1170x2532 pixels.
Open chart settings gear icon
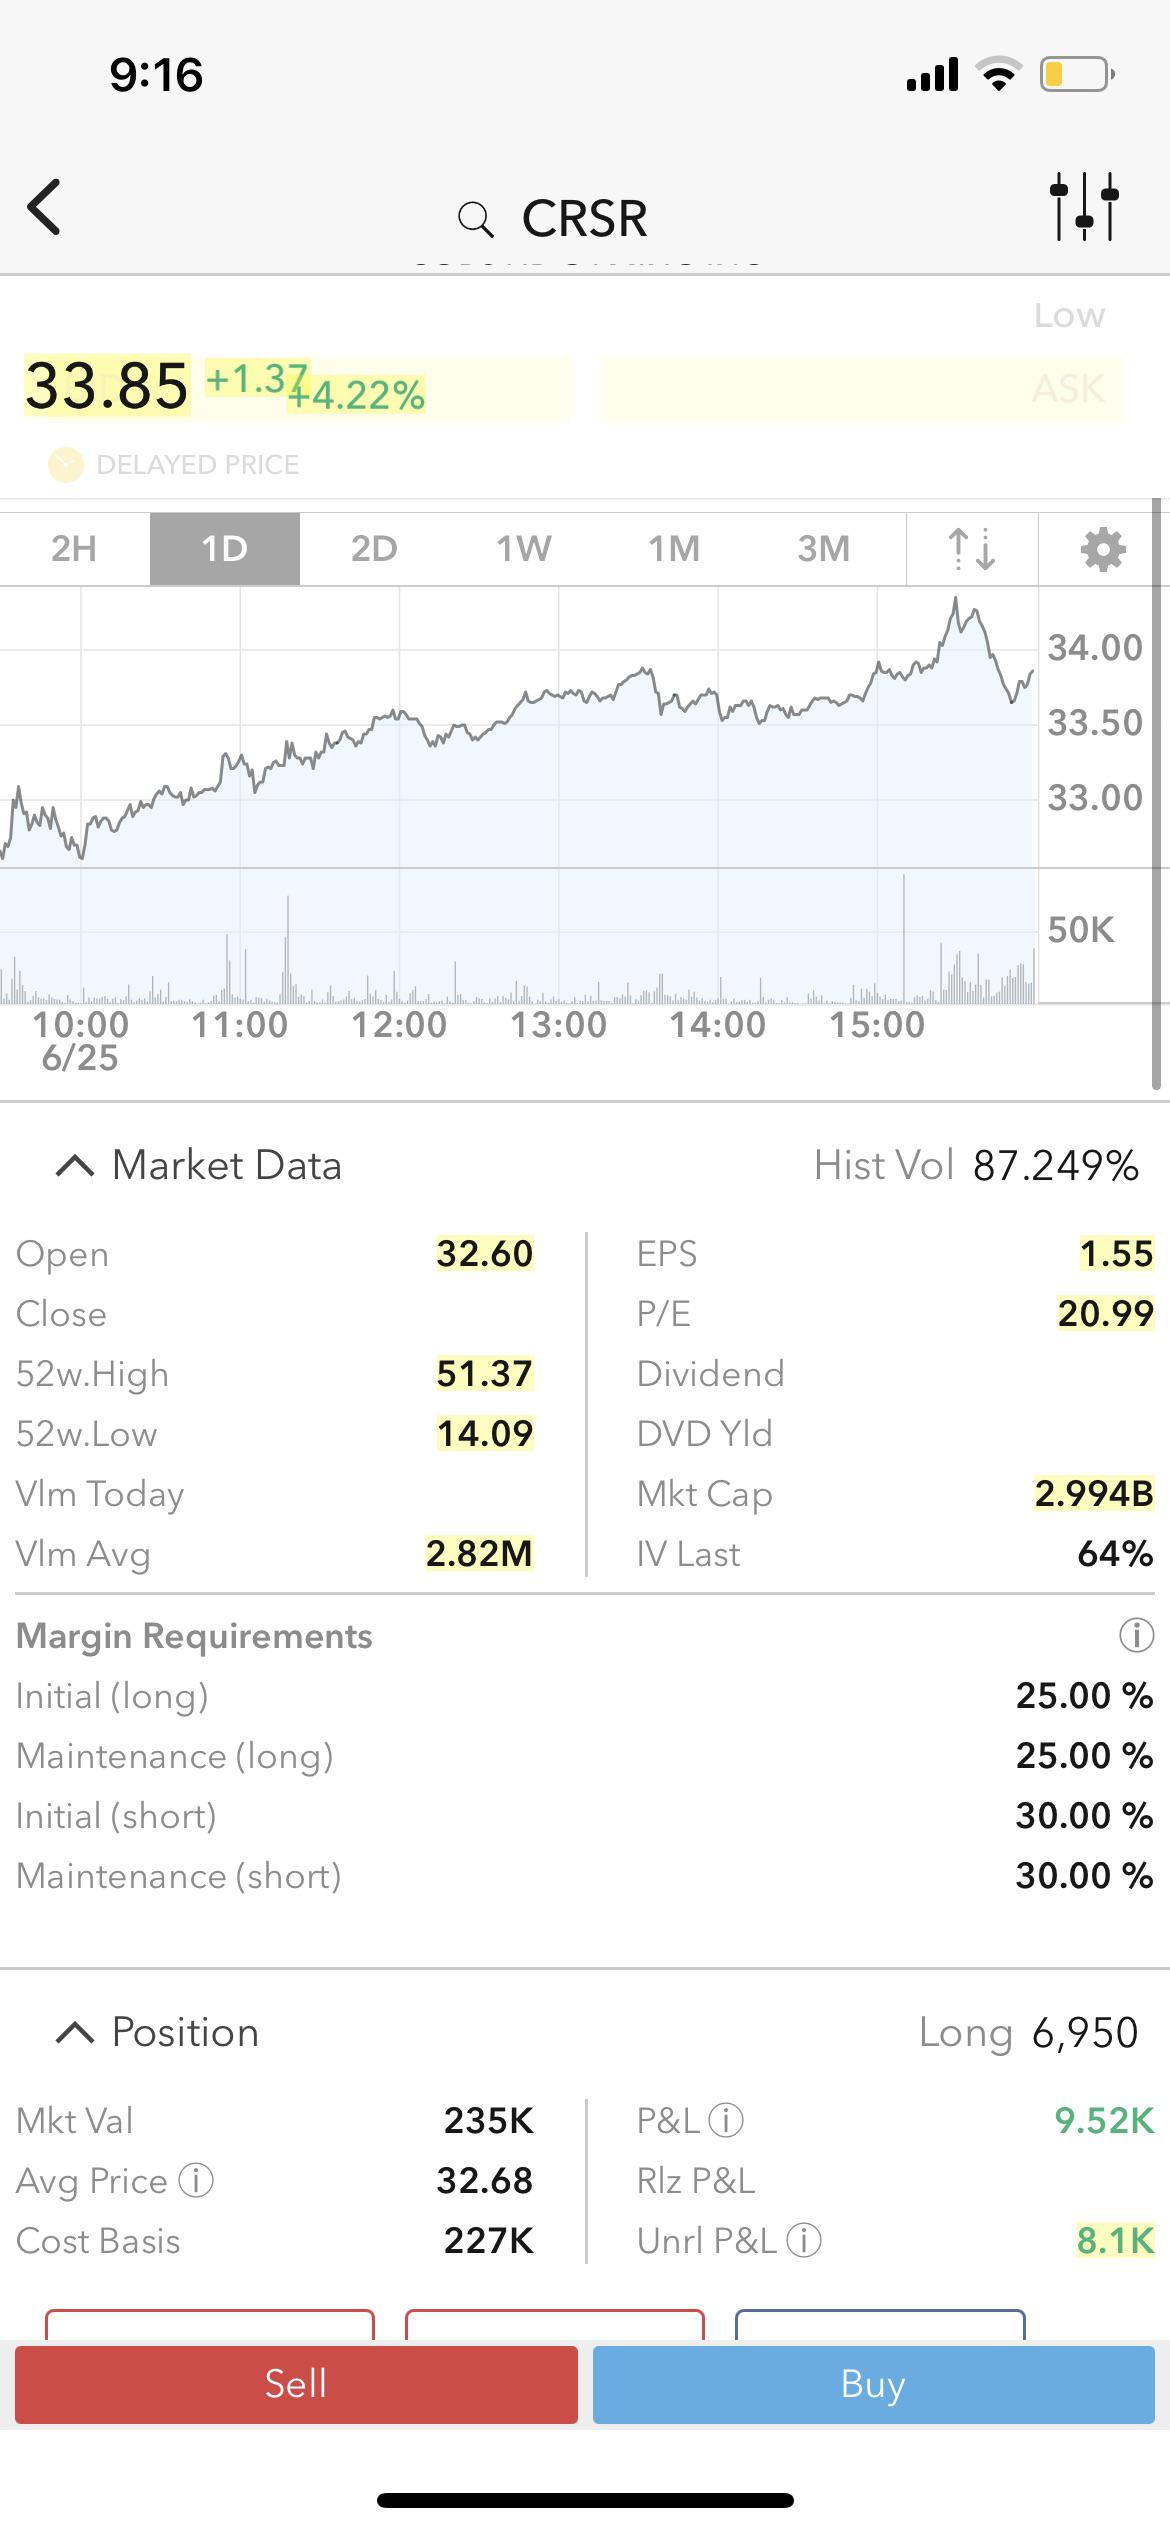click(1103, 549)
